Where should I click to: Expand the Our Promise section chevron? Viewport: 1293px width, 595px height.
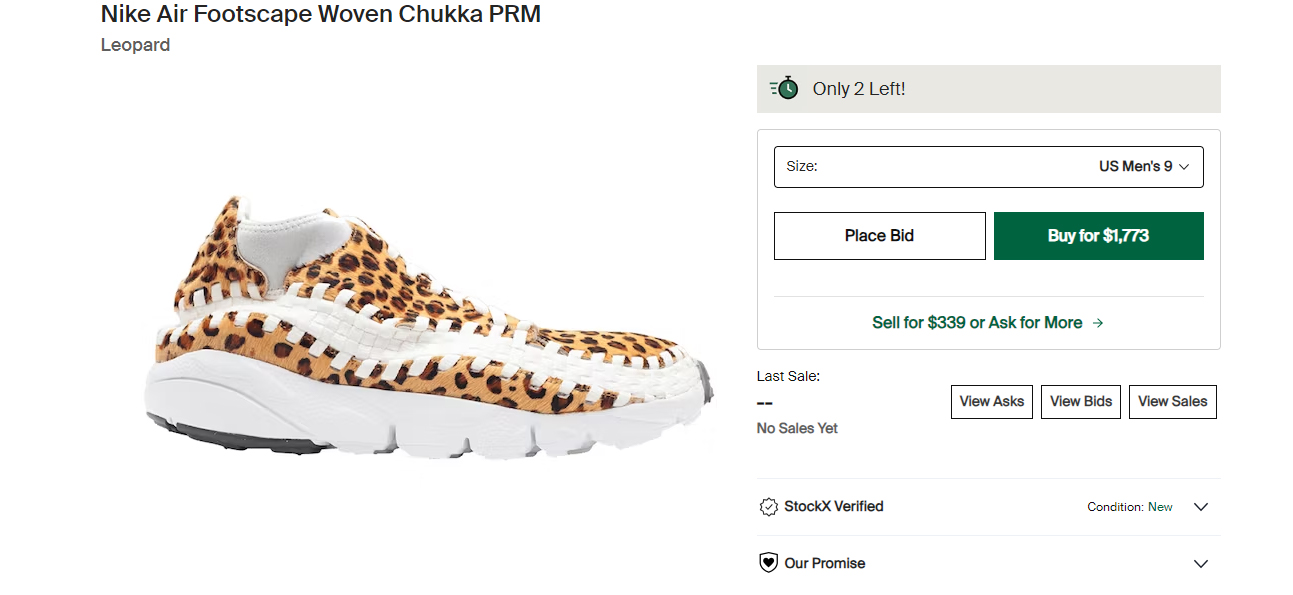pos(1201,564)
